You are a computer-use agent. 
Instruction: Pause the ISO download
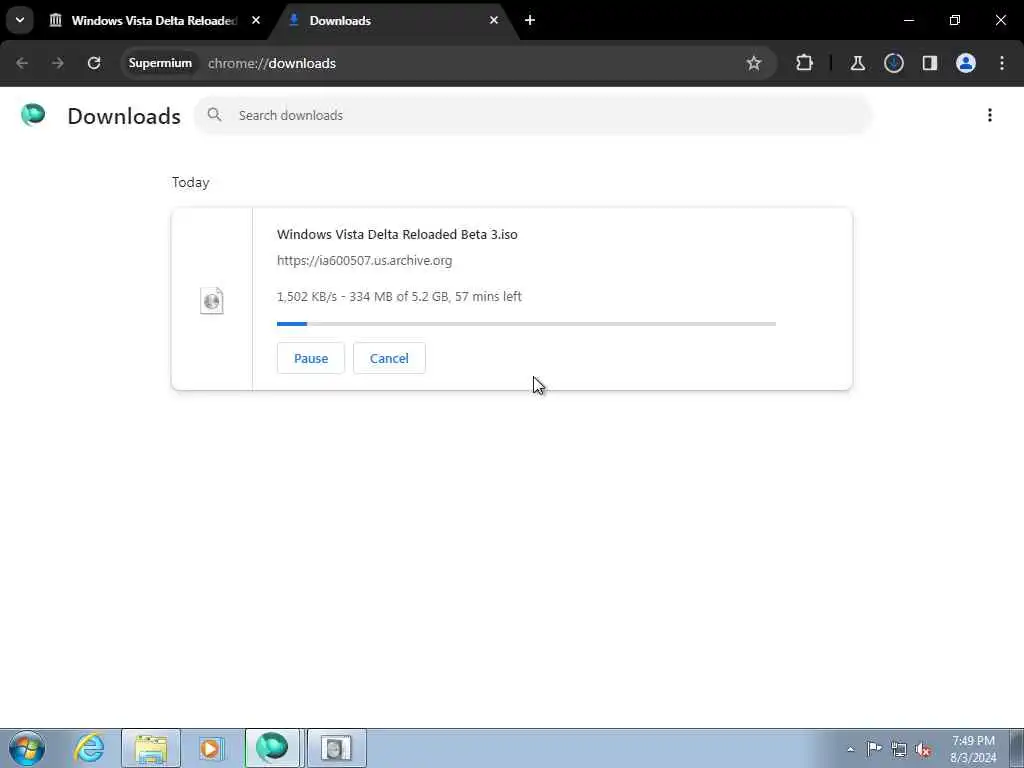pos(311,358)
